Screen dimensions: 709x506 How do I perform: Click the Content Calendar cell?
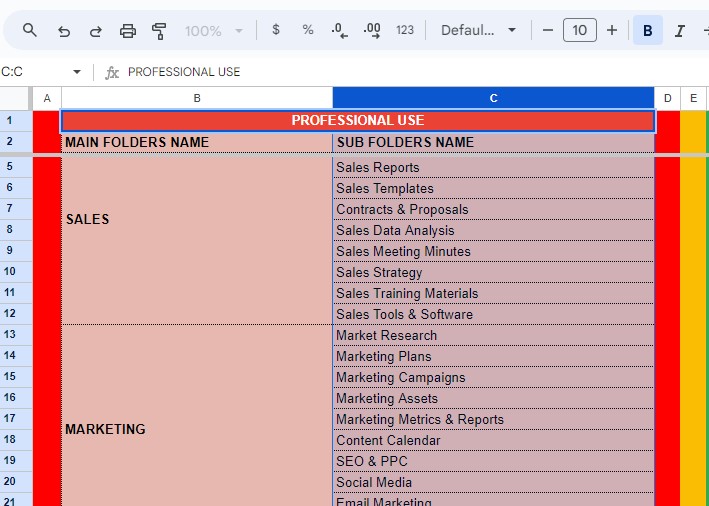493,440
